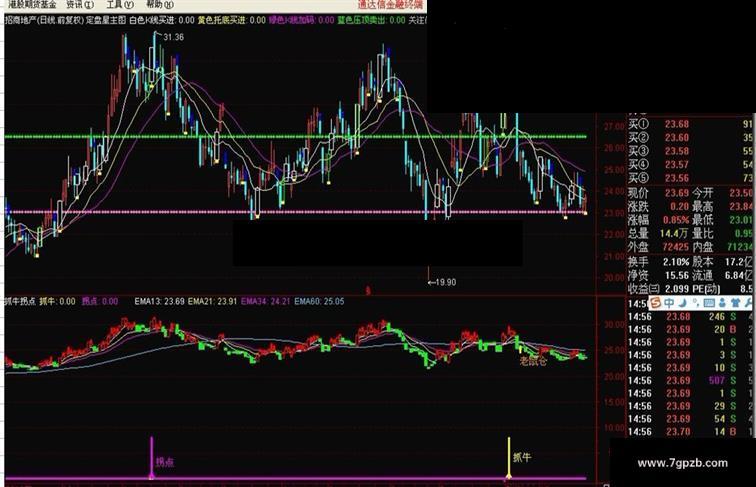Image resolution: width=756 pixels, height=487 pixels.
Task: Toggle the 中 Chinese input mode icon
Action: [x=669, y=303]
